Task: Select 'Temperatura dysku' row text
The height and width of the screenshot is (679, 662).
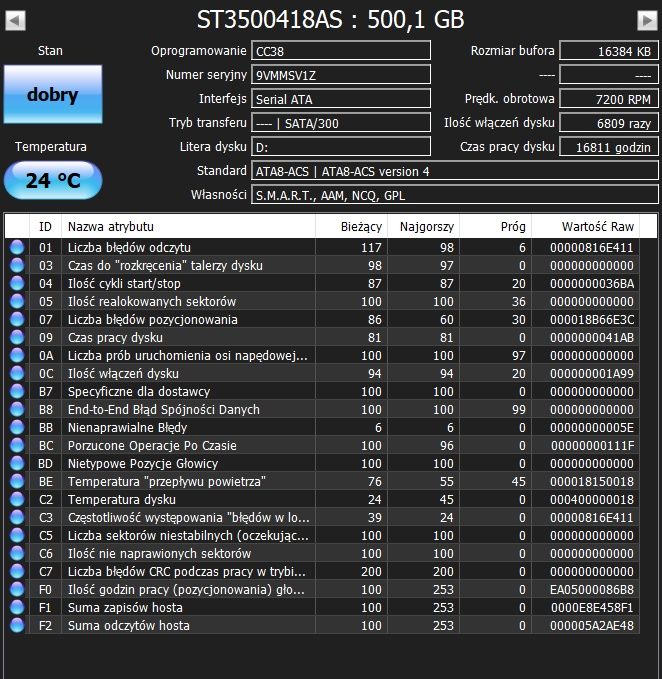Action: 122,499
